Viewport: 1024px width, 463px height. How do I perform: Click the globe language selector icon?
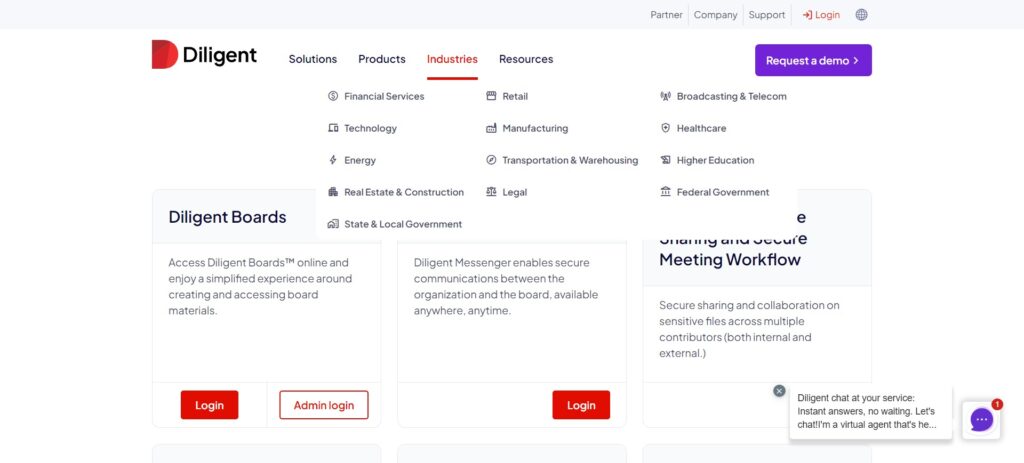(862, 15)
